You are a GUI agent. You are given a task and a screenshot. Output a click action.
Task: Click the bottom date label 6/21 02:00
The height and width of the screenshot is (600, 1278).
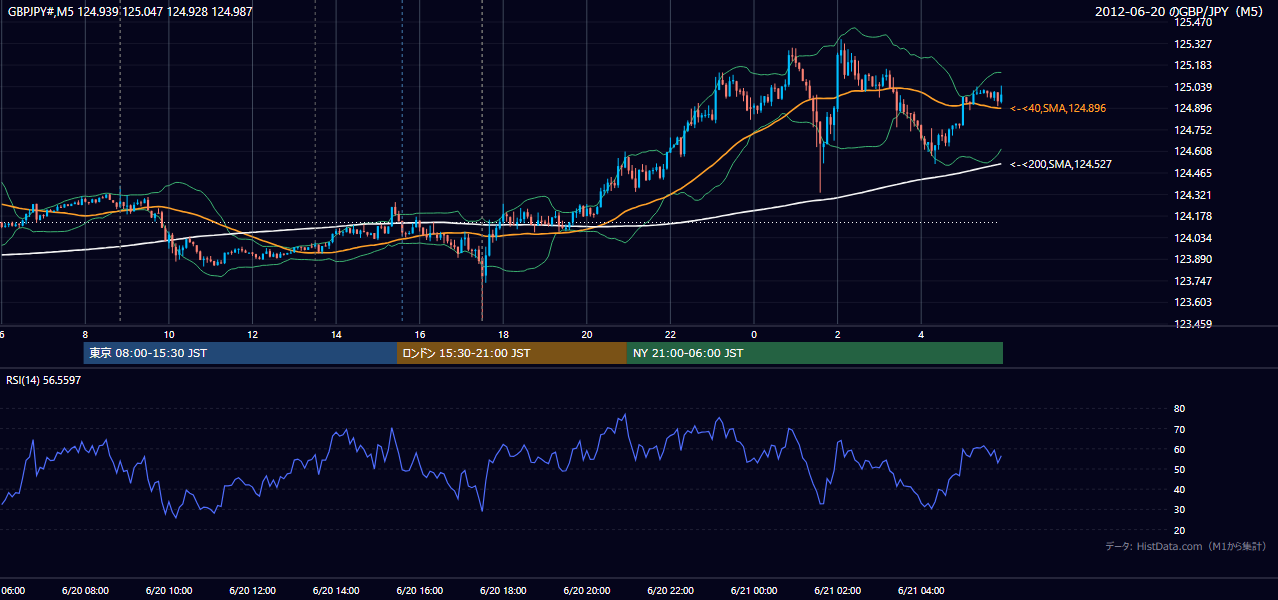[837, 591]
